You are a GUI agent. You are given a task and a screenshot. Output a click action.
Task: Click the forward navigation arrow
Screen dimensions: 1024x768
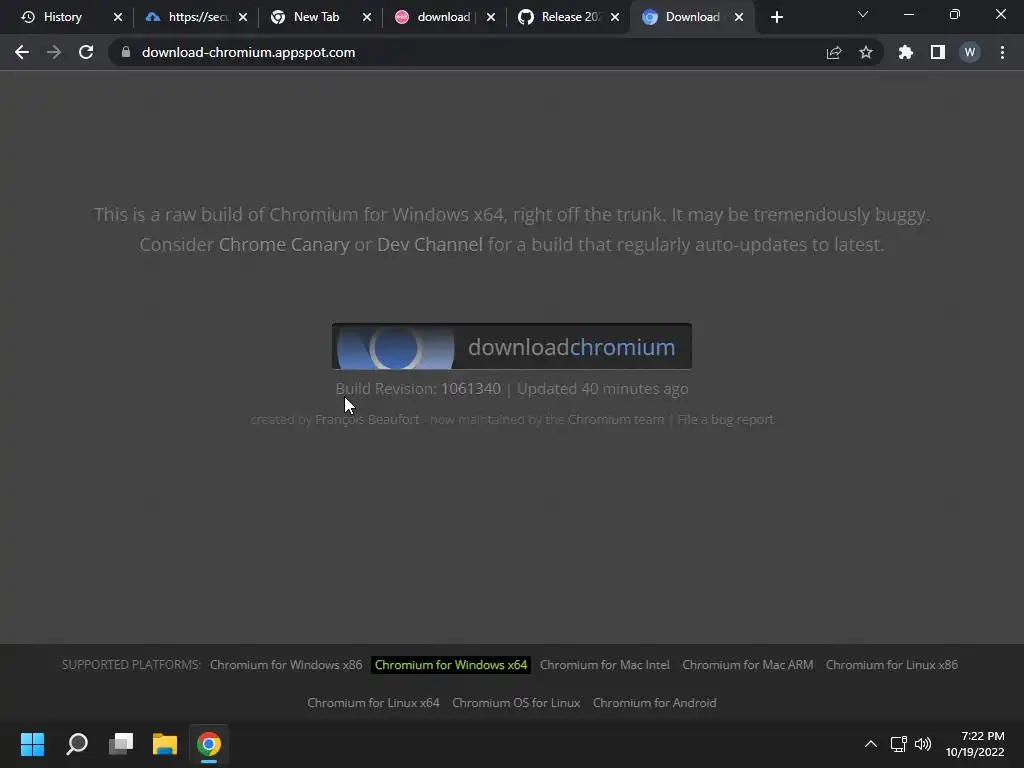(54, 52)
